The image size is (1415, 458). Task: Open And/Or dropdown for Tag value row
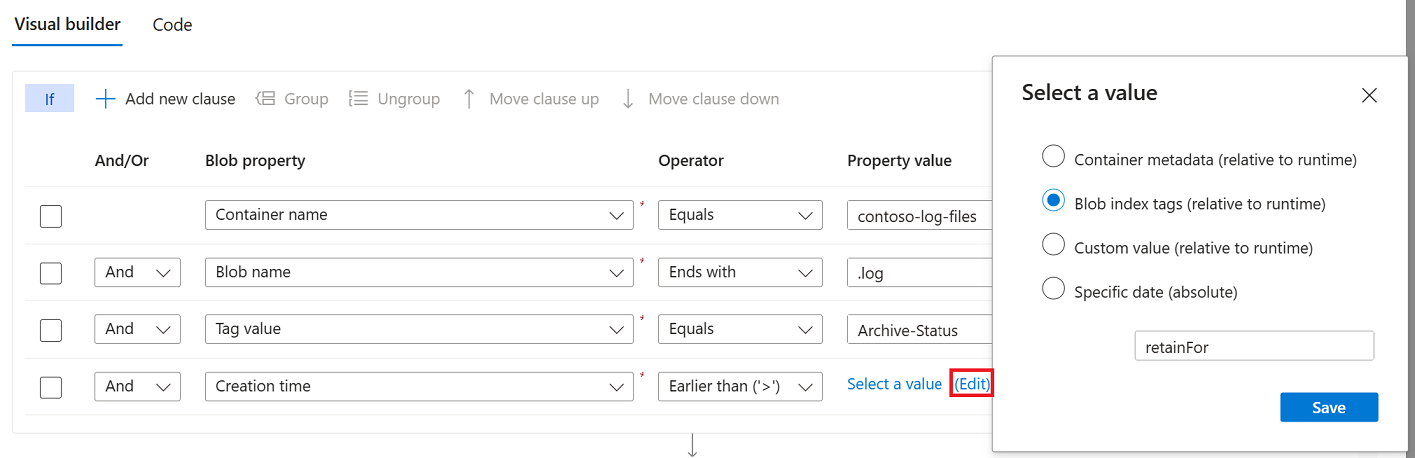tap(137, 329)
